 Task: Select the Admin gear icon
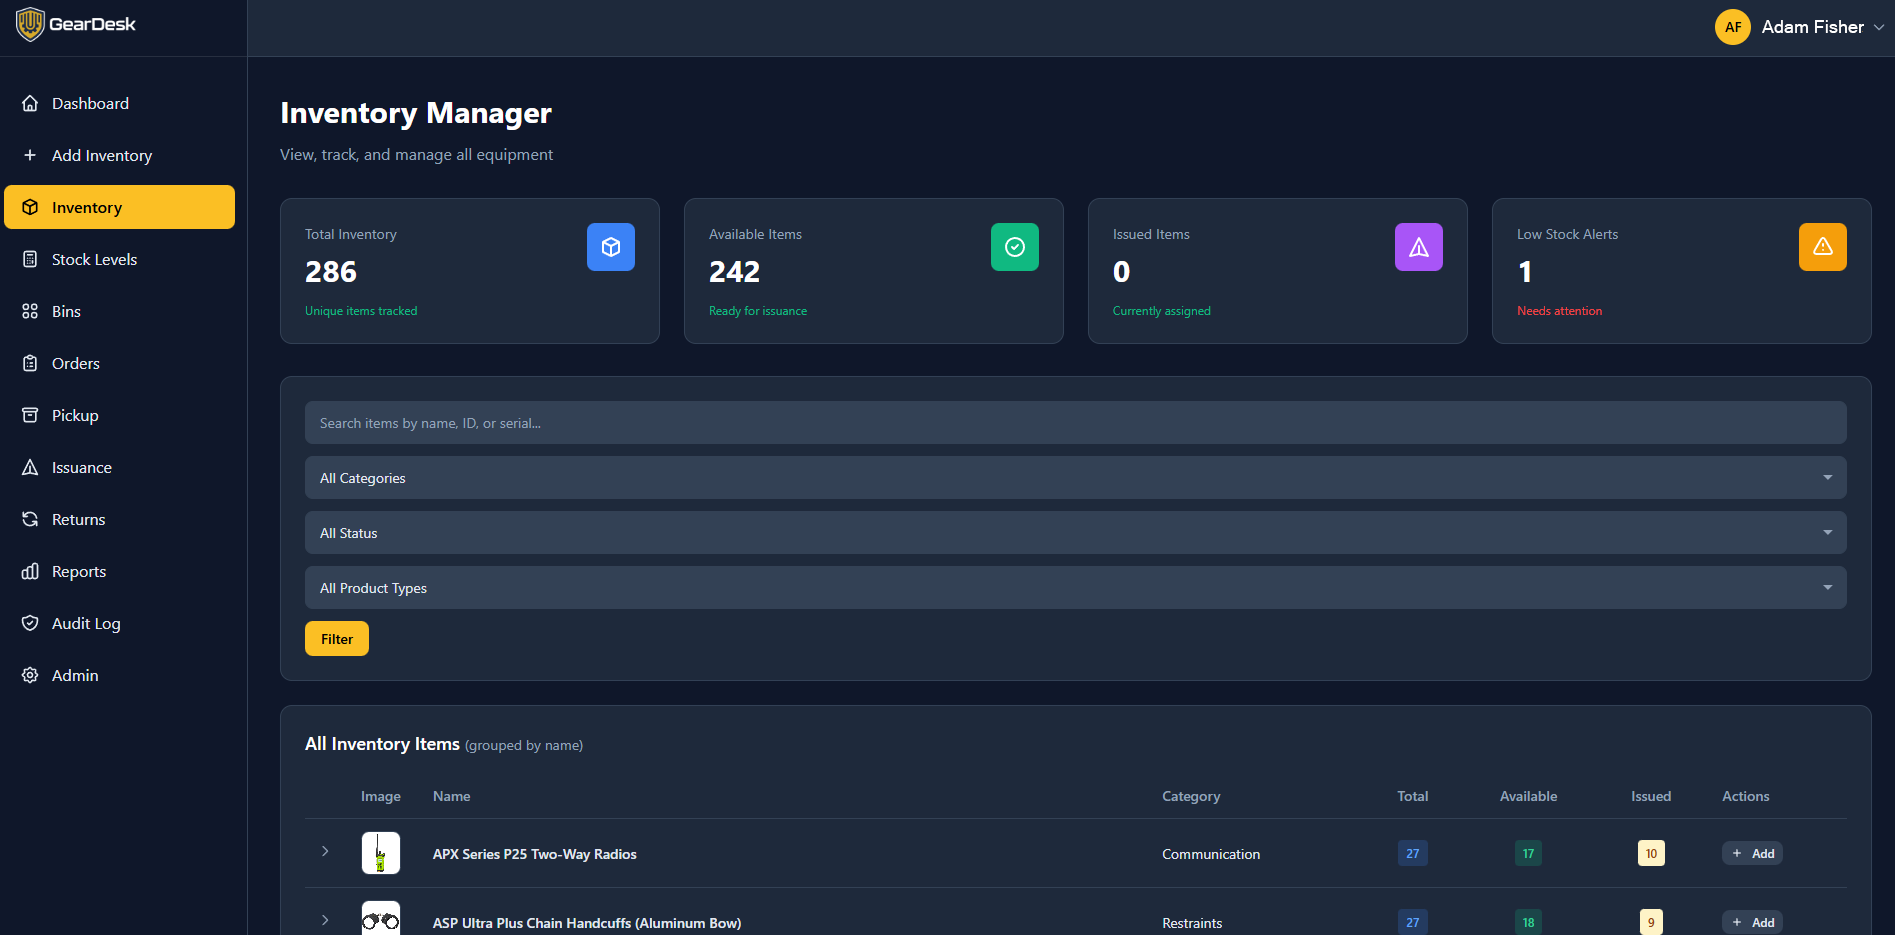click(x=31, y=675)
